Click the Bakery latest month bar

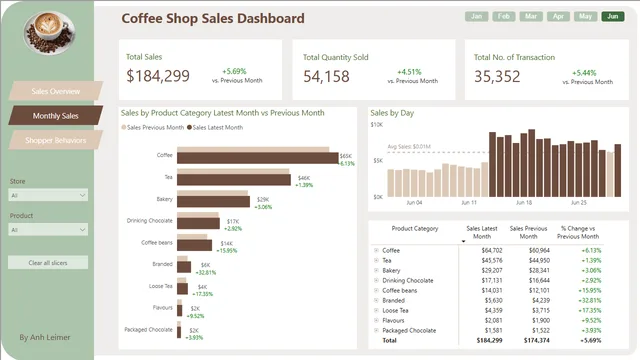213,202
